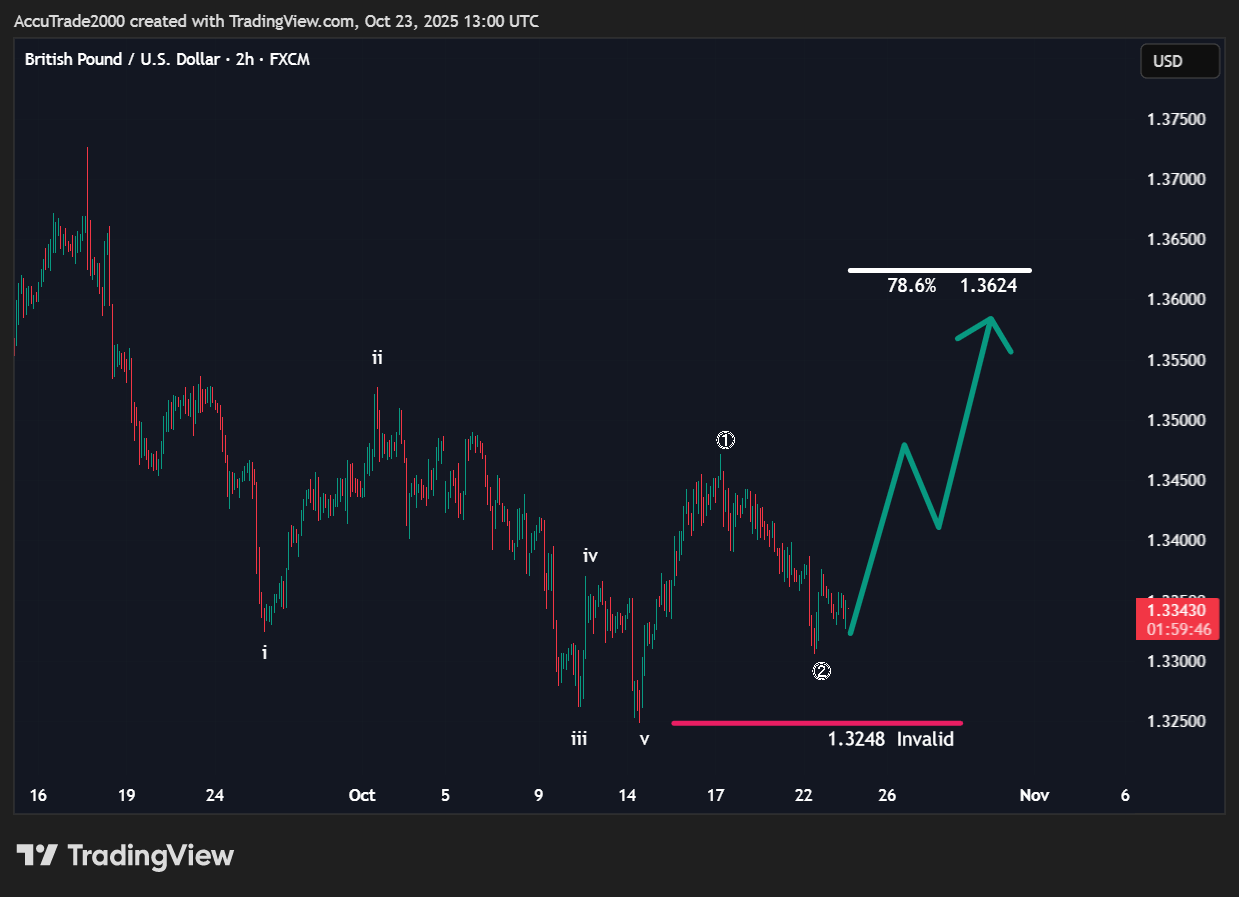Image resolution: width=1239 pixels, height=897 pixels.
Task: Click the circled wave 1 marker
Action: coord(726,440)
